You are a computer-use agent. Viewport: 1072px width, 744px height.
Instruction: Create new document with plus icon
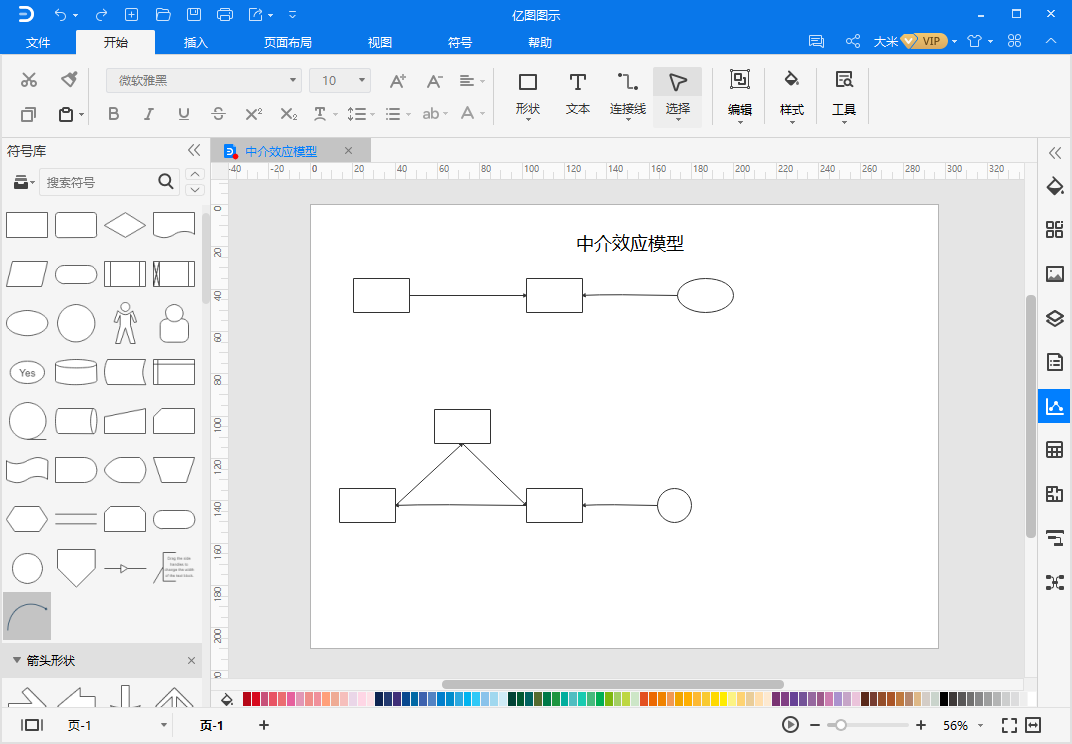click(131, 14)
